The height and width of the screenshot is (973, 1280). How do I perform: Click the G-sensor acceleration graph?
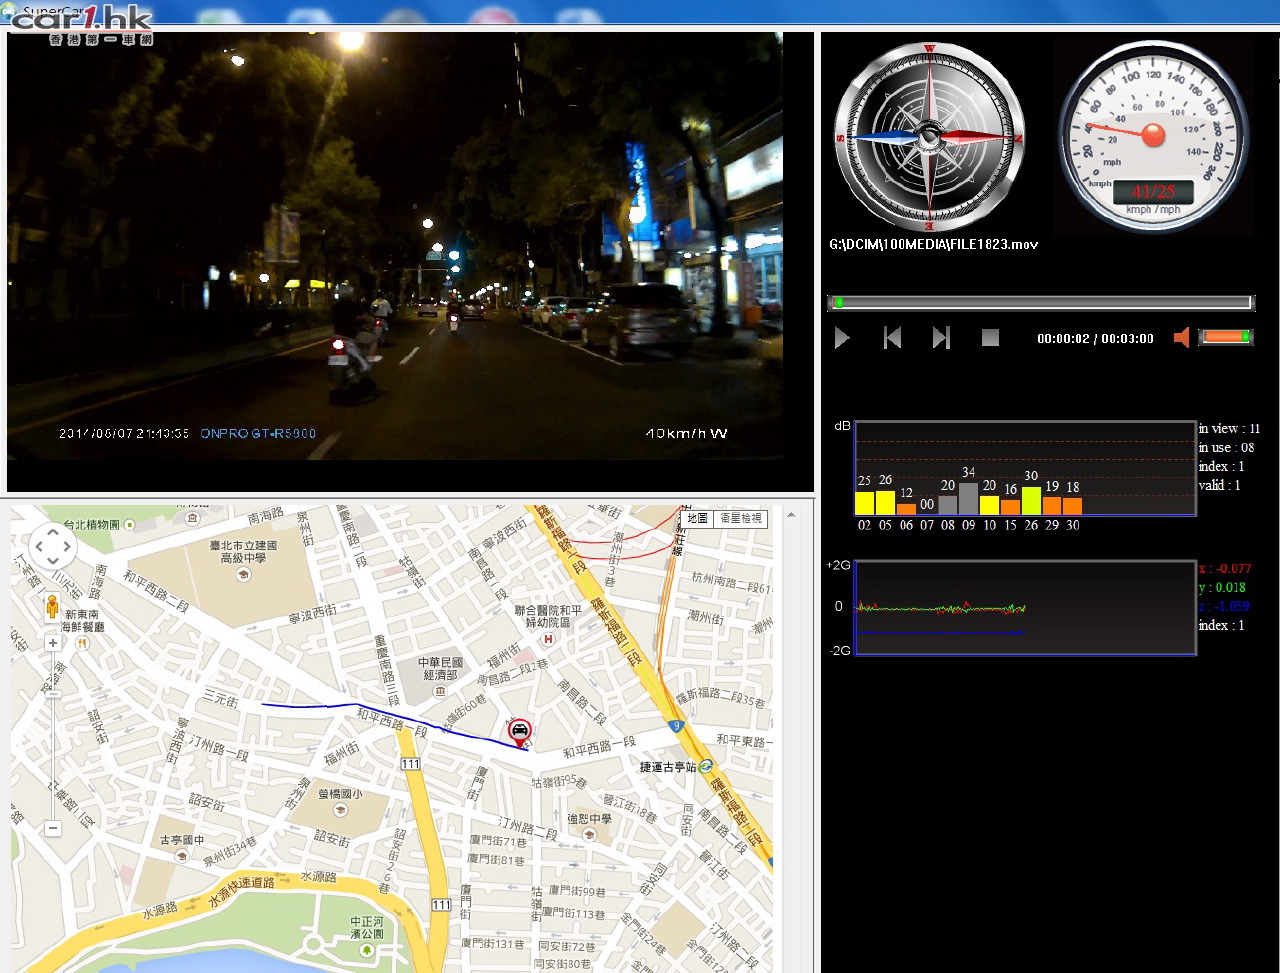coord(1025,607)
